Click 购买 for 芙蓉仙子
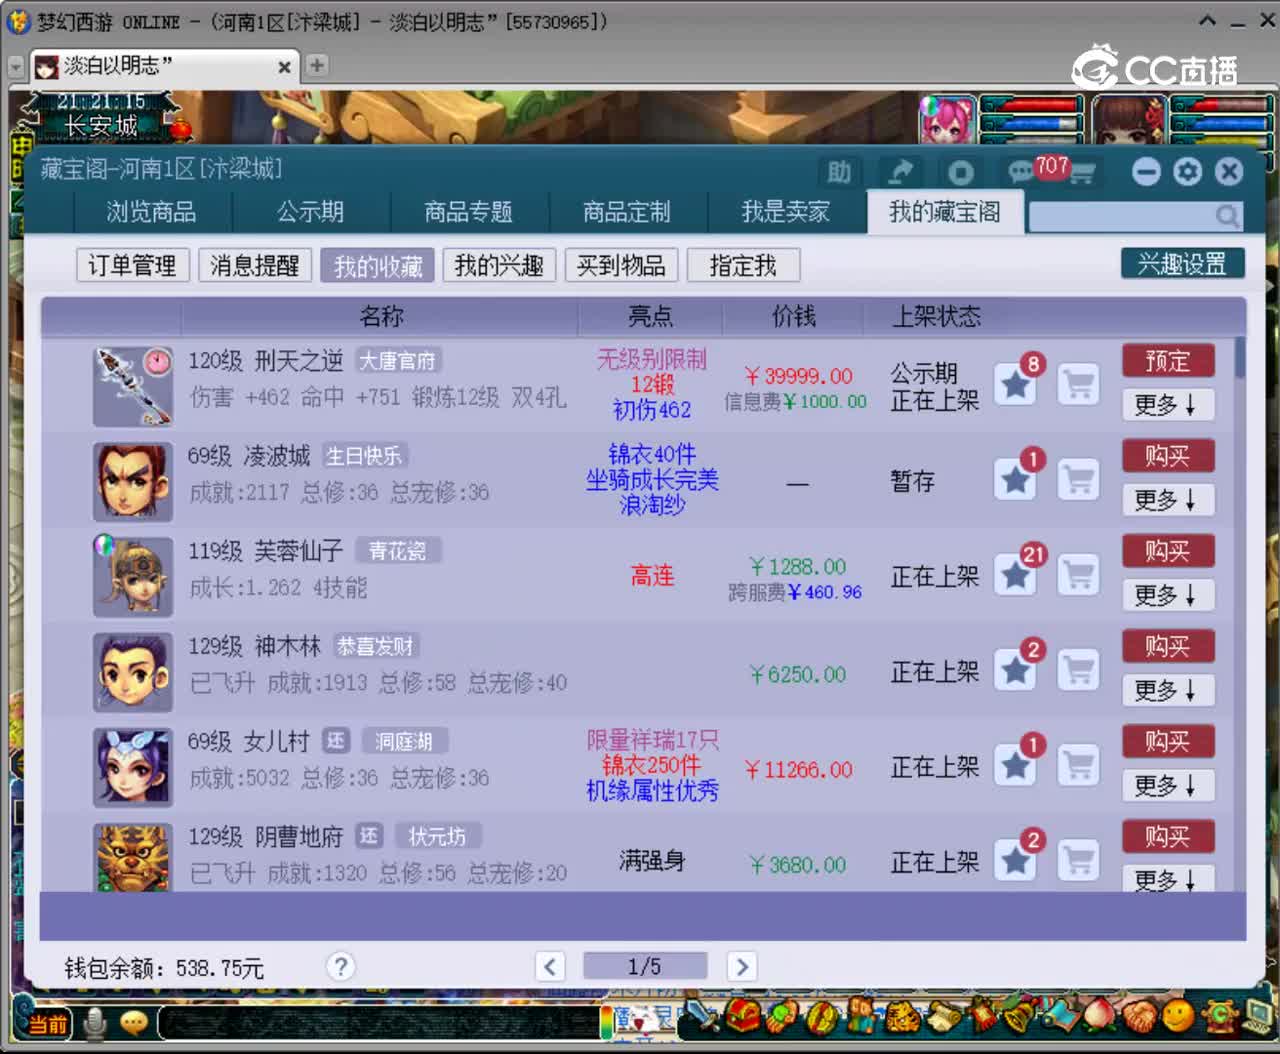1280x1054 pixels. click(1167, 551)
